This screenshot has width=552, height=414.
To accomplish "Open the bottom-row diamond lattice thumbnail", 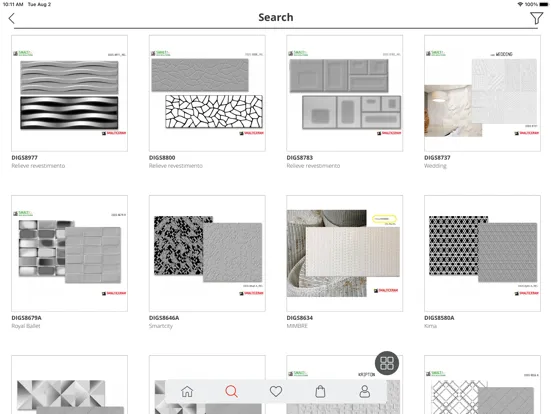I will coord(482,385).
